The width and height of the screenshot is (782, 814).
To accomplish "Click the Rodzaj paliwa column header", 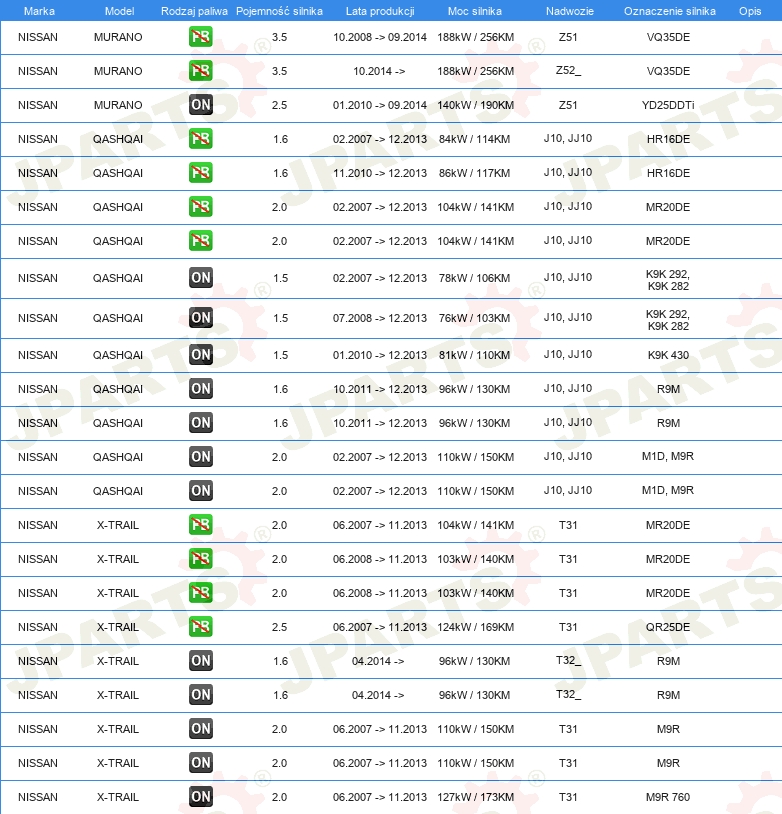I will (x=194, y=11).
